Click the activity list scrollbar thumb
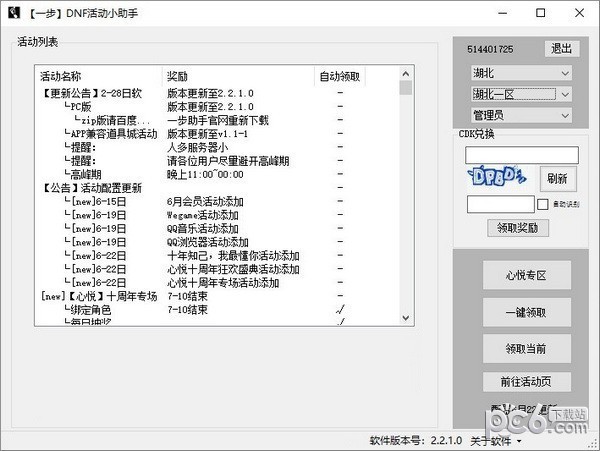Viewport: 600px width, 451px height. [406, 88]
